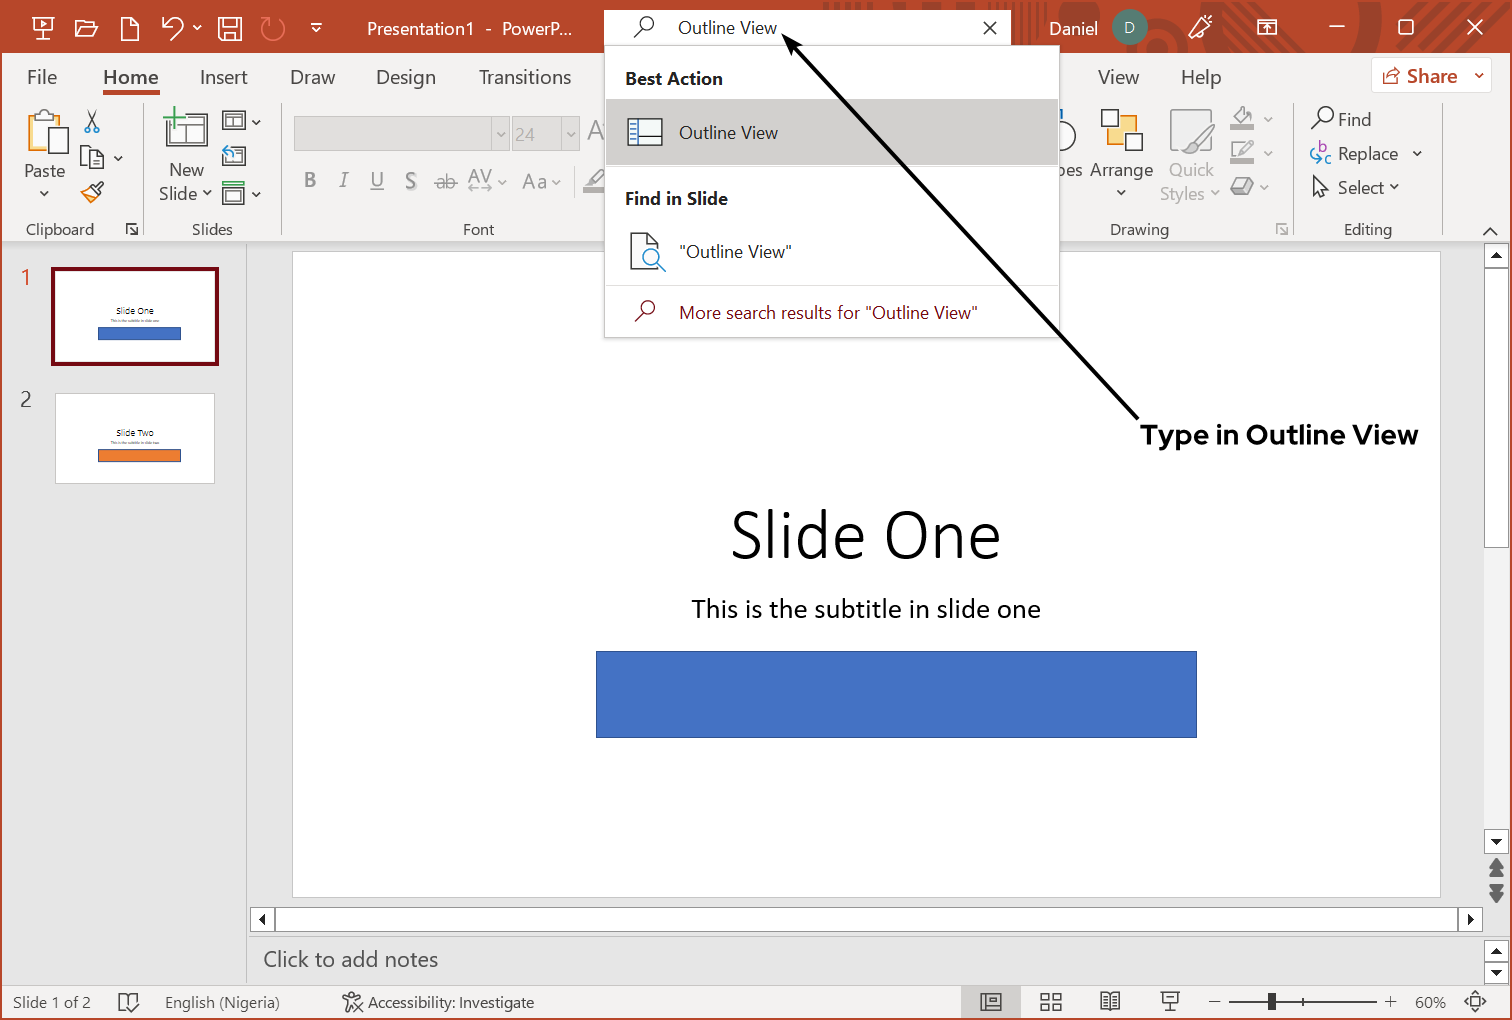
Task: Switch to Reading View in status bar
Action: [x=1110, y=1002]
